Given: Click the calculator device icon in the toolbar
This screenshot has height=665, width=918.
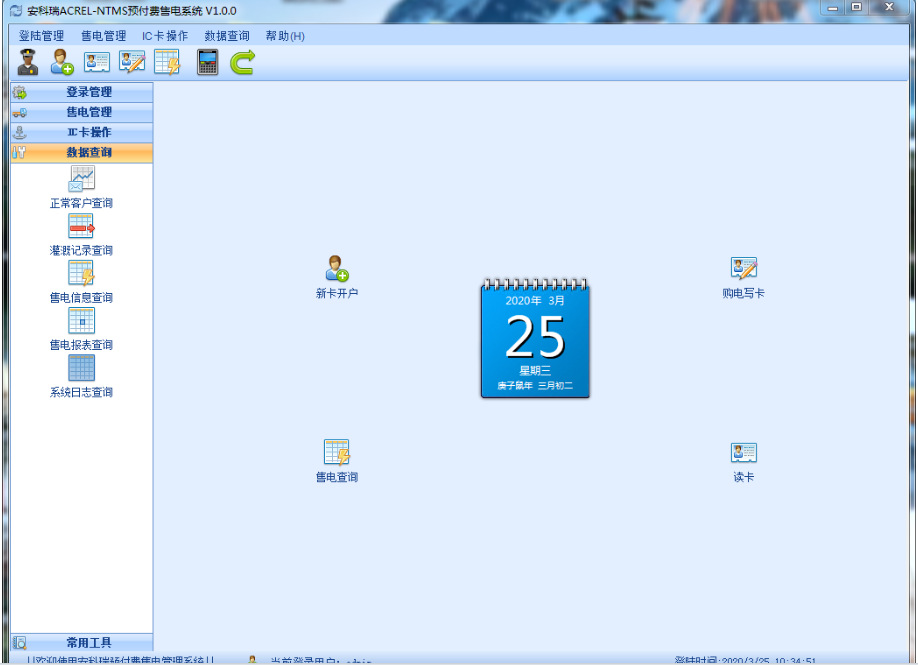Looking at the screenshot, I should point(207,62).
